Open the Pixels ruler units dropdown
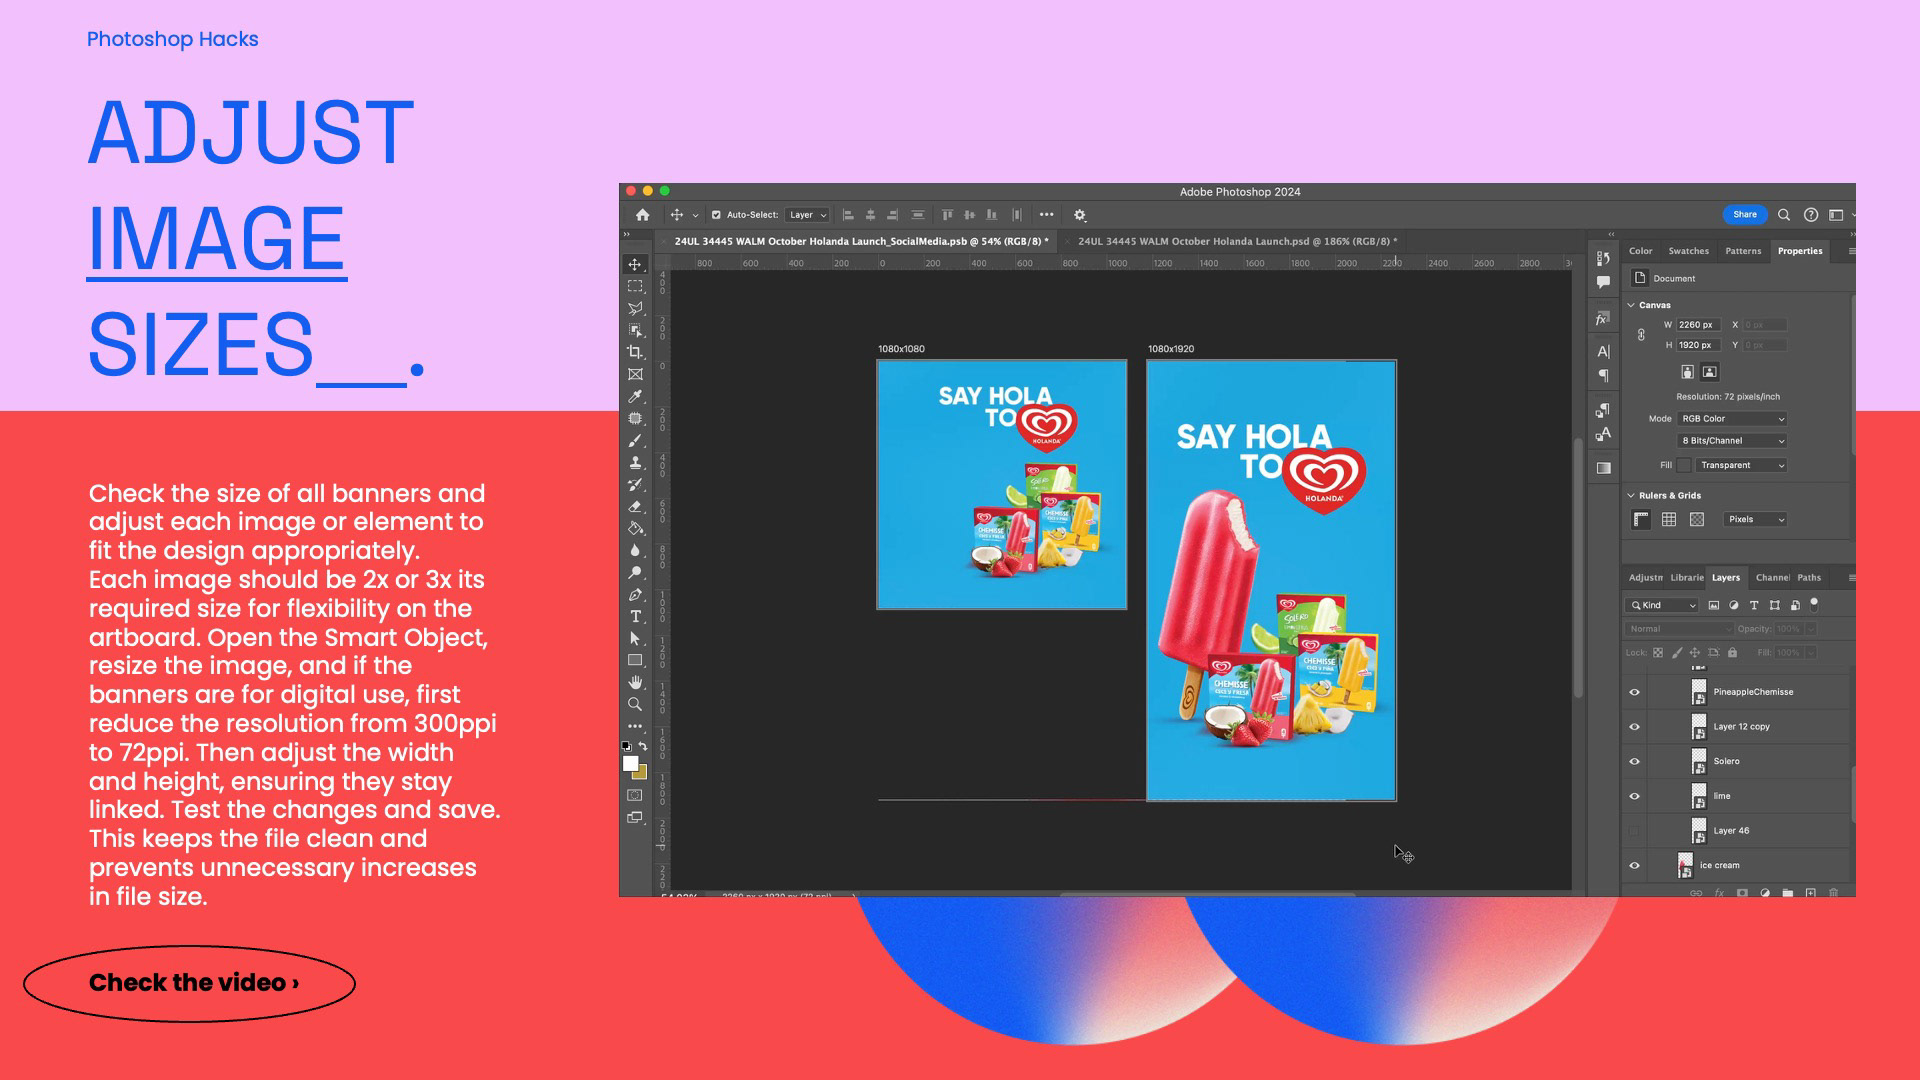The image size is (1920, 1080). [x=1755, y=520]
